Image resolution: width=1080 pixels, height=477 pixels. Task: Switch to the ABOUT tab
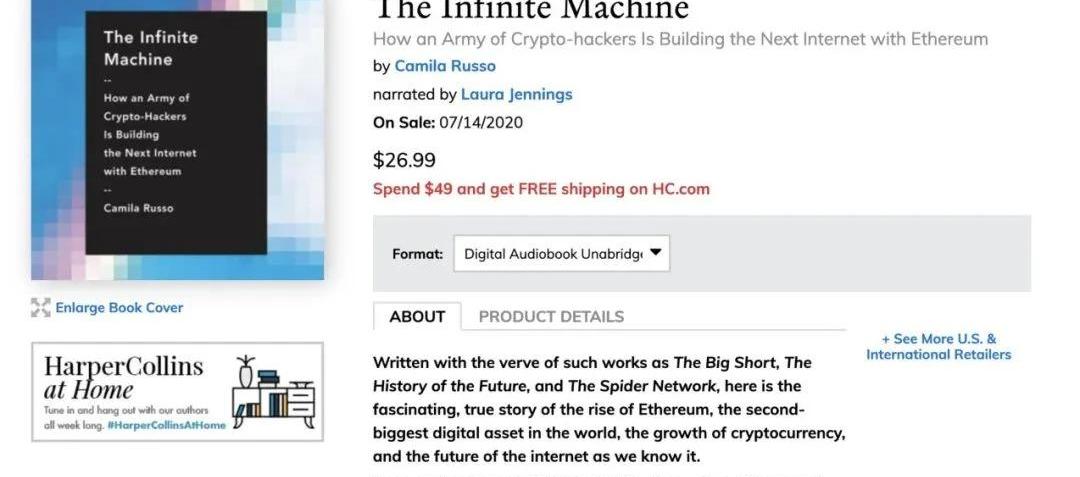pyautogui.click(x=417, y=317)
